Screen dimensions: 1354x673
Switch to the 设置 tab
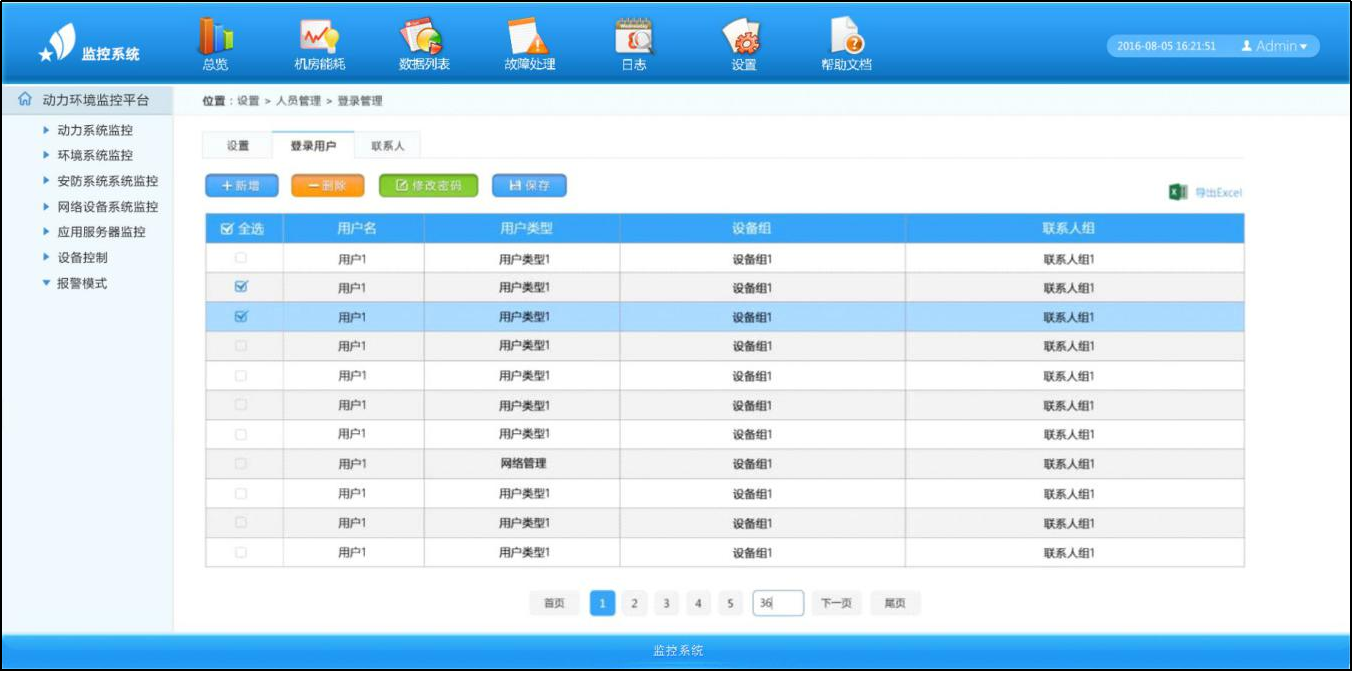point(238,146)
